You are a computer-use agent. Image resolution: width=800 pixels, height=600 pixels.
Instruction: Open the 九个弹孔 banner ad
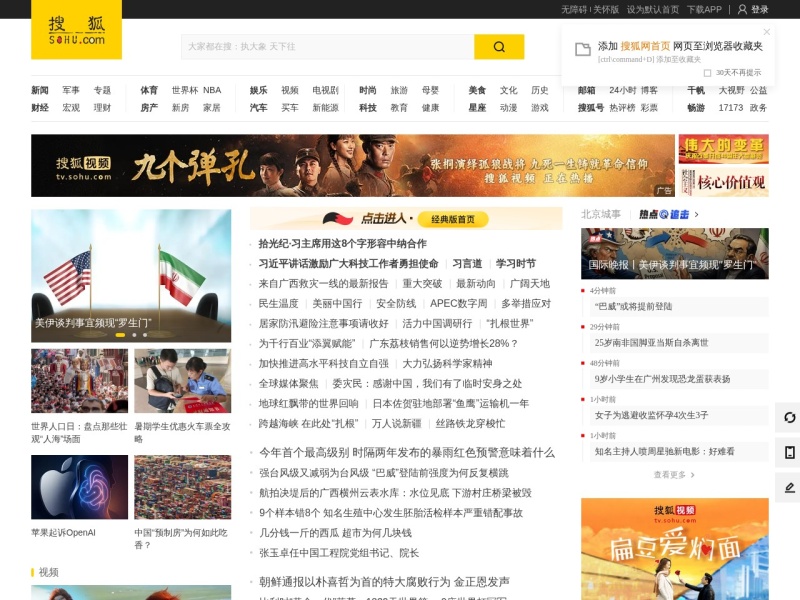pyautogui.click(x=353, y=165)
